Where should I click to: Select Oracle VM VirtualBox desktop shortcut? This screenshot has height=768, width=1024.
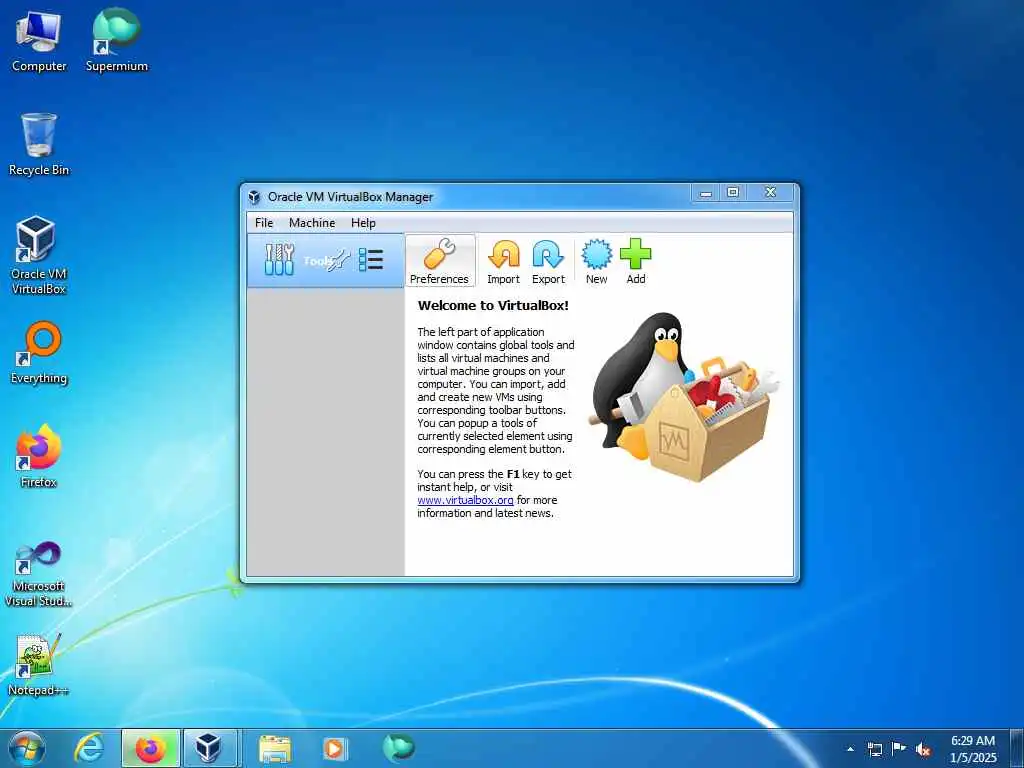click(x=39, y=255)
